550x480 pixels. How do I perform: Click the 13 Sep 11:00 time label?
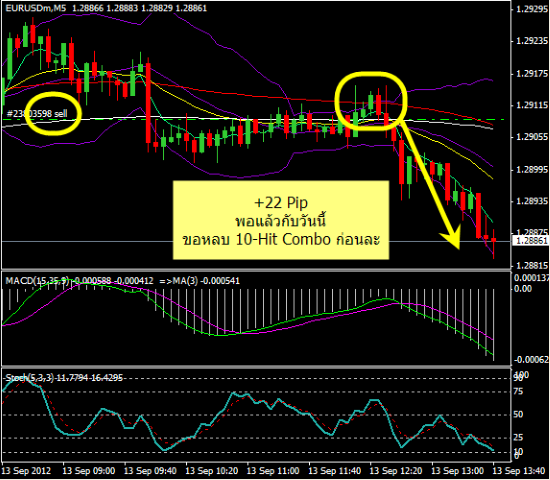point(273,471)
